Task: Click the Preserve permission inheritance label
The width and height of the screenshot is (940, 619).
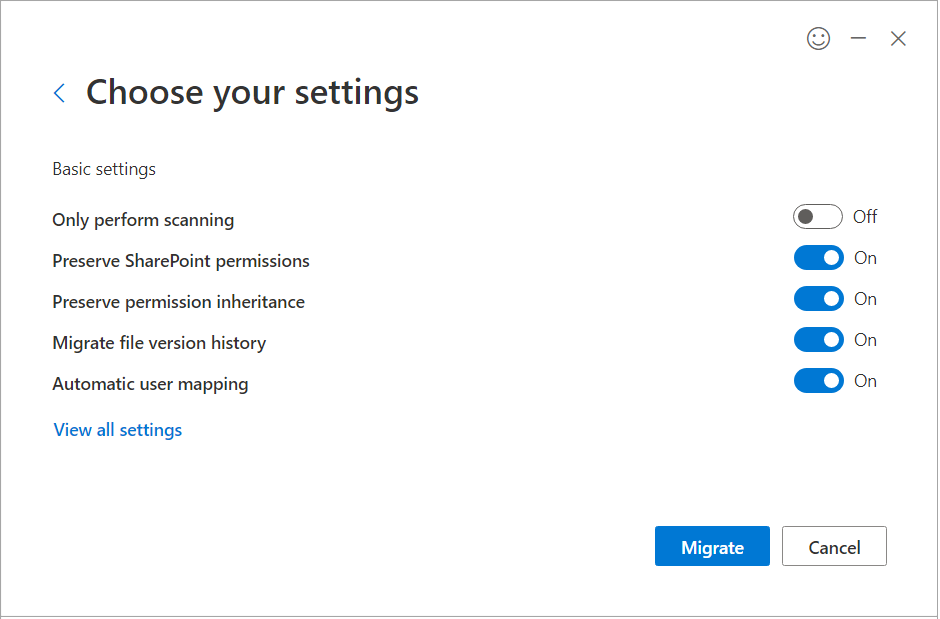Action: [x=178, y=302]
